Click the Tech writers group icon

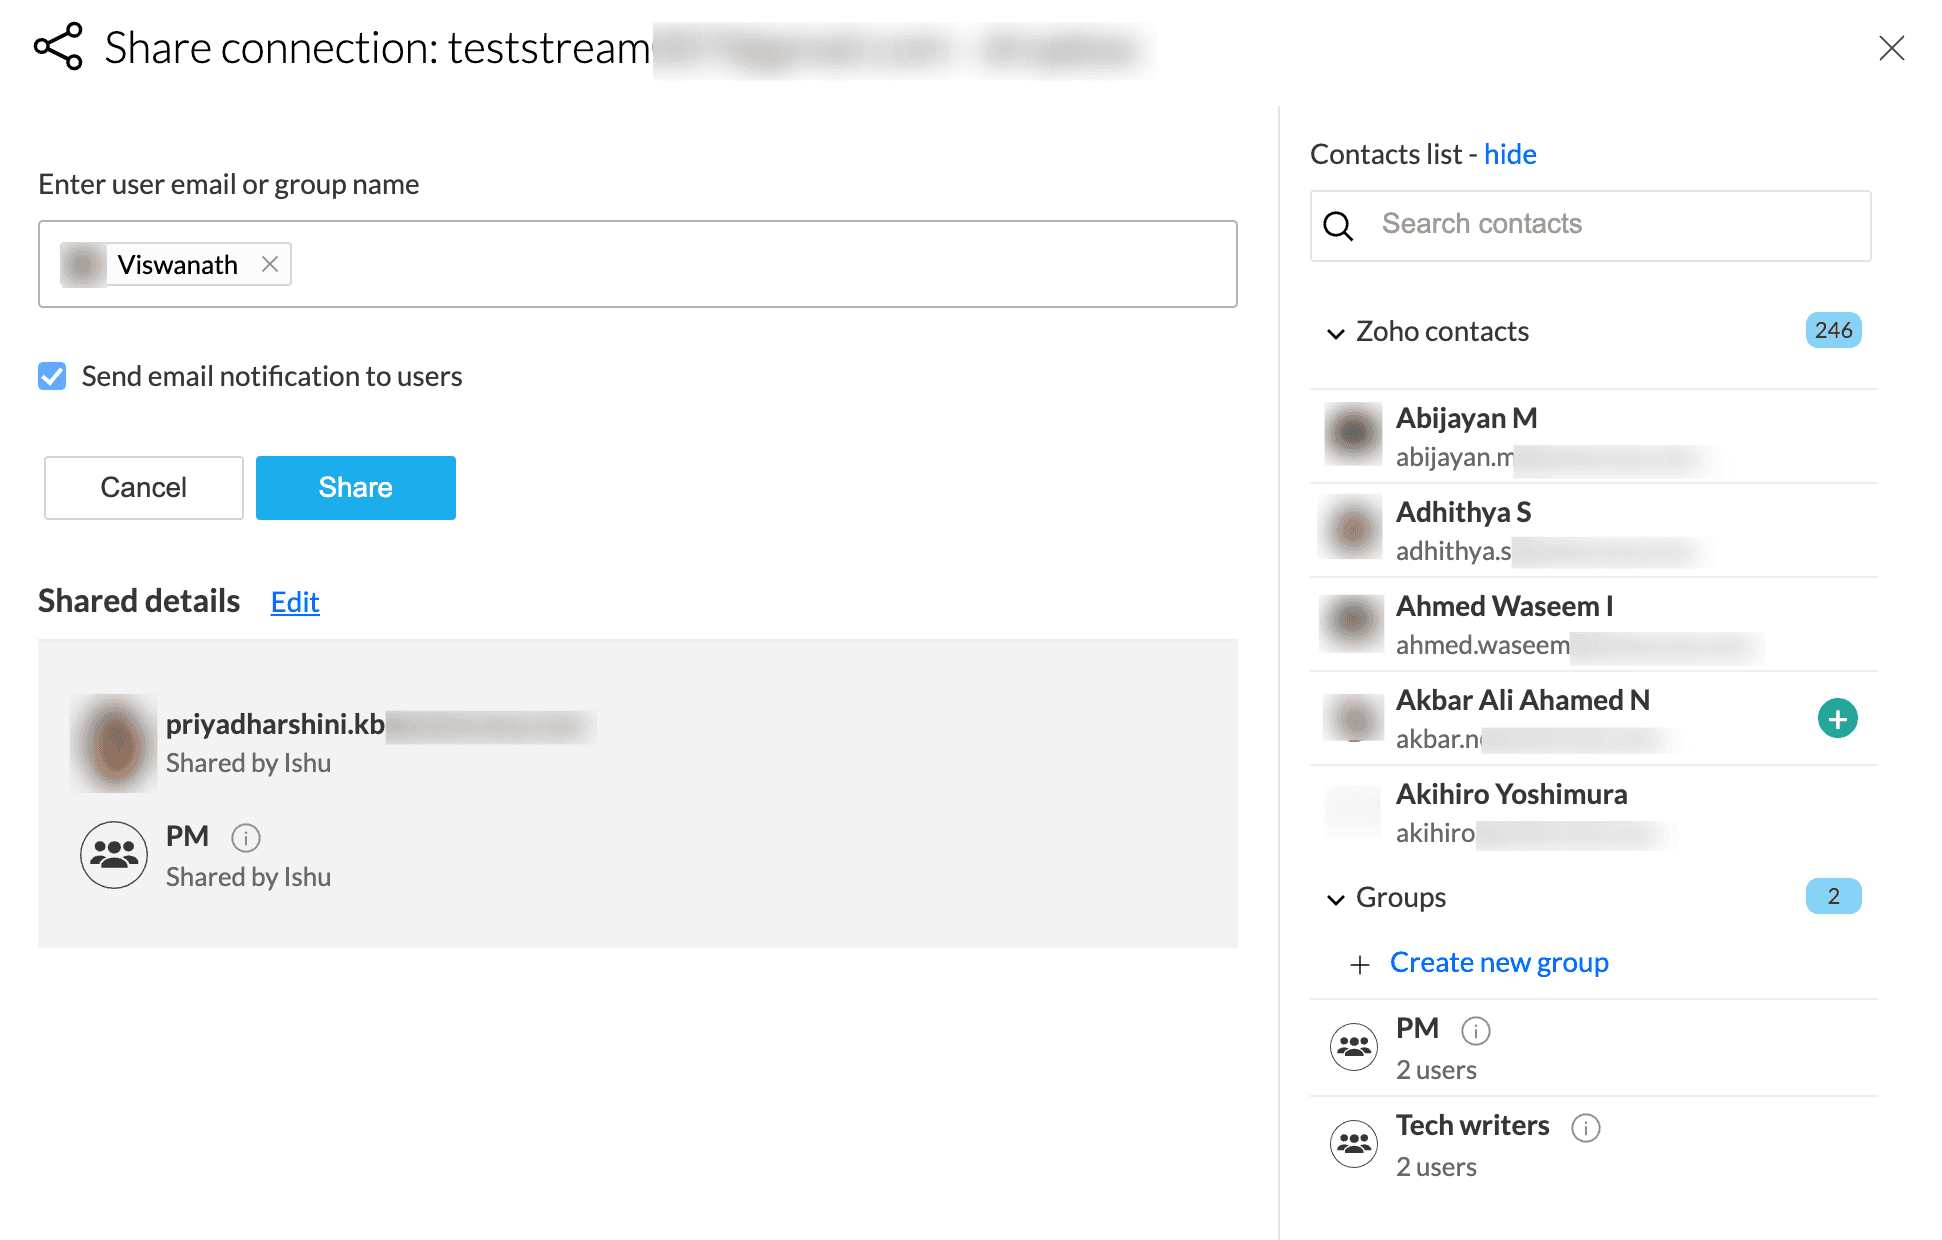tap(1354, 1143)
